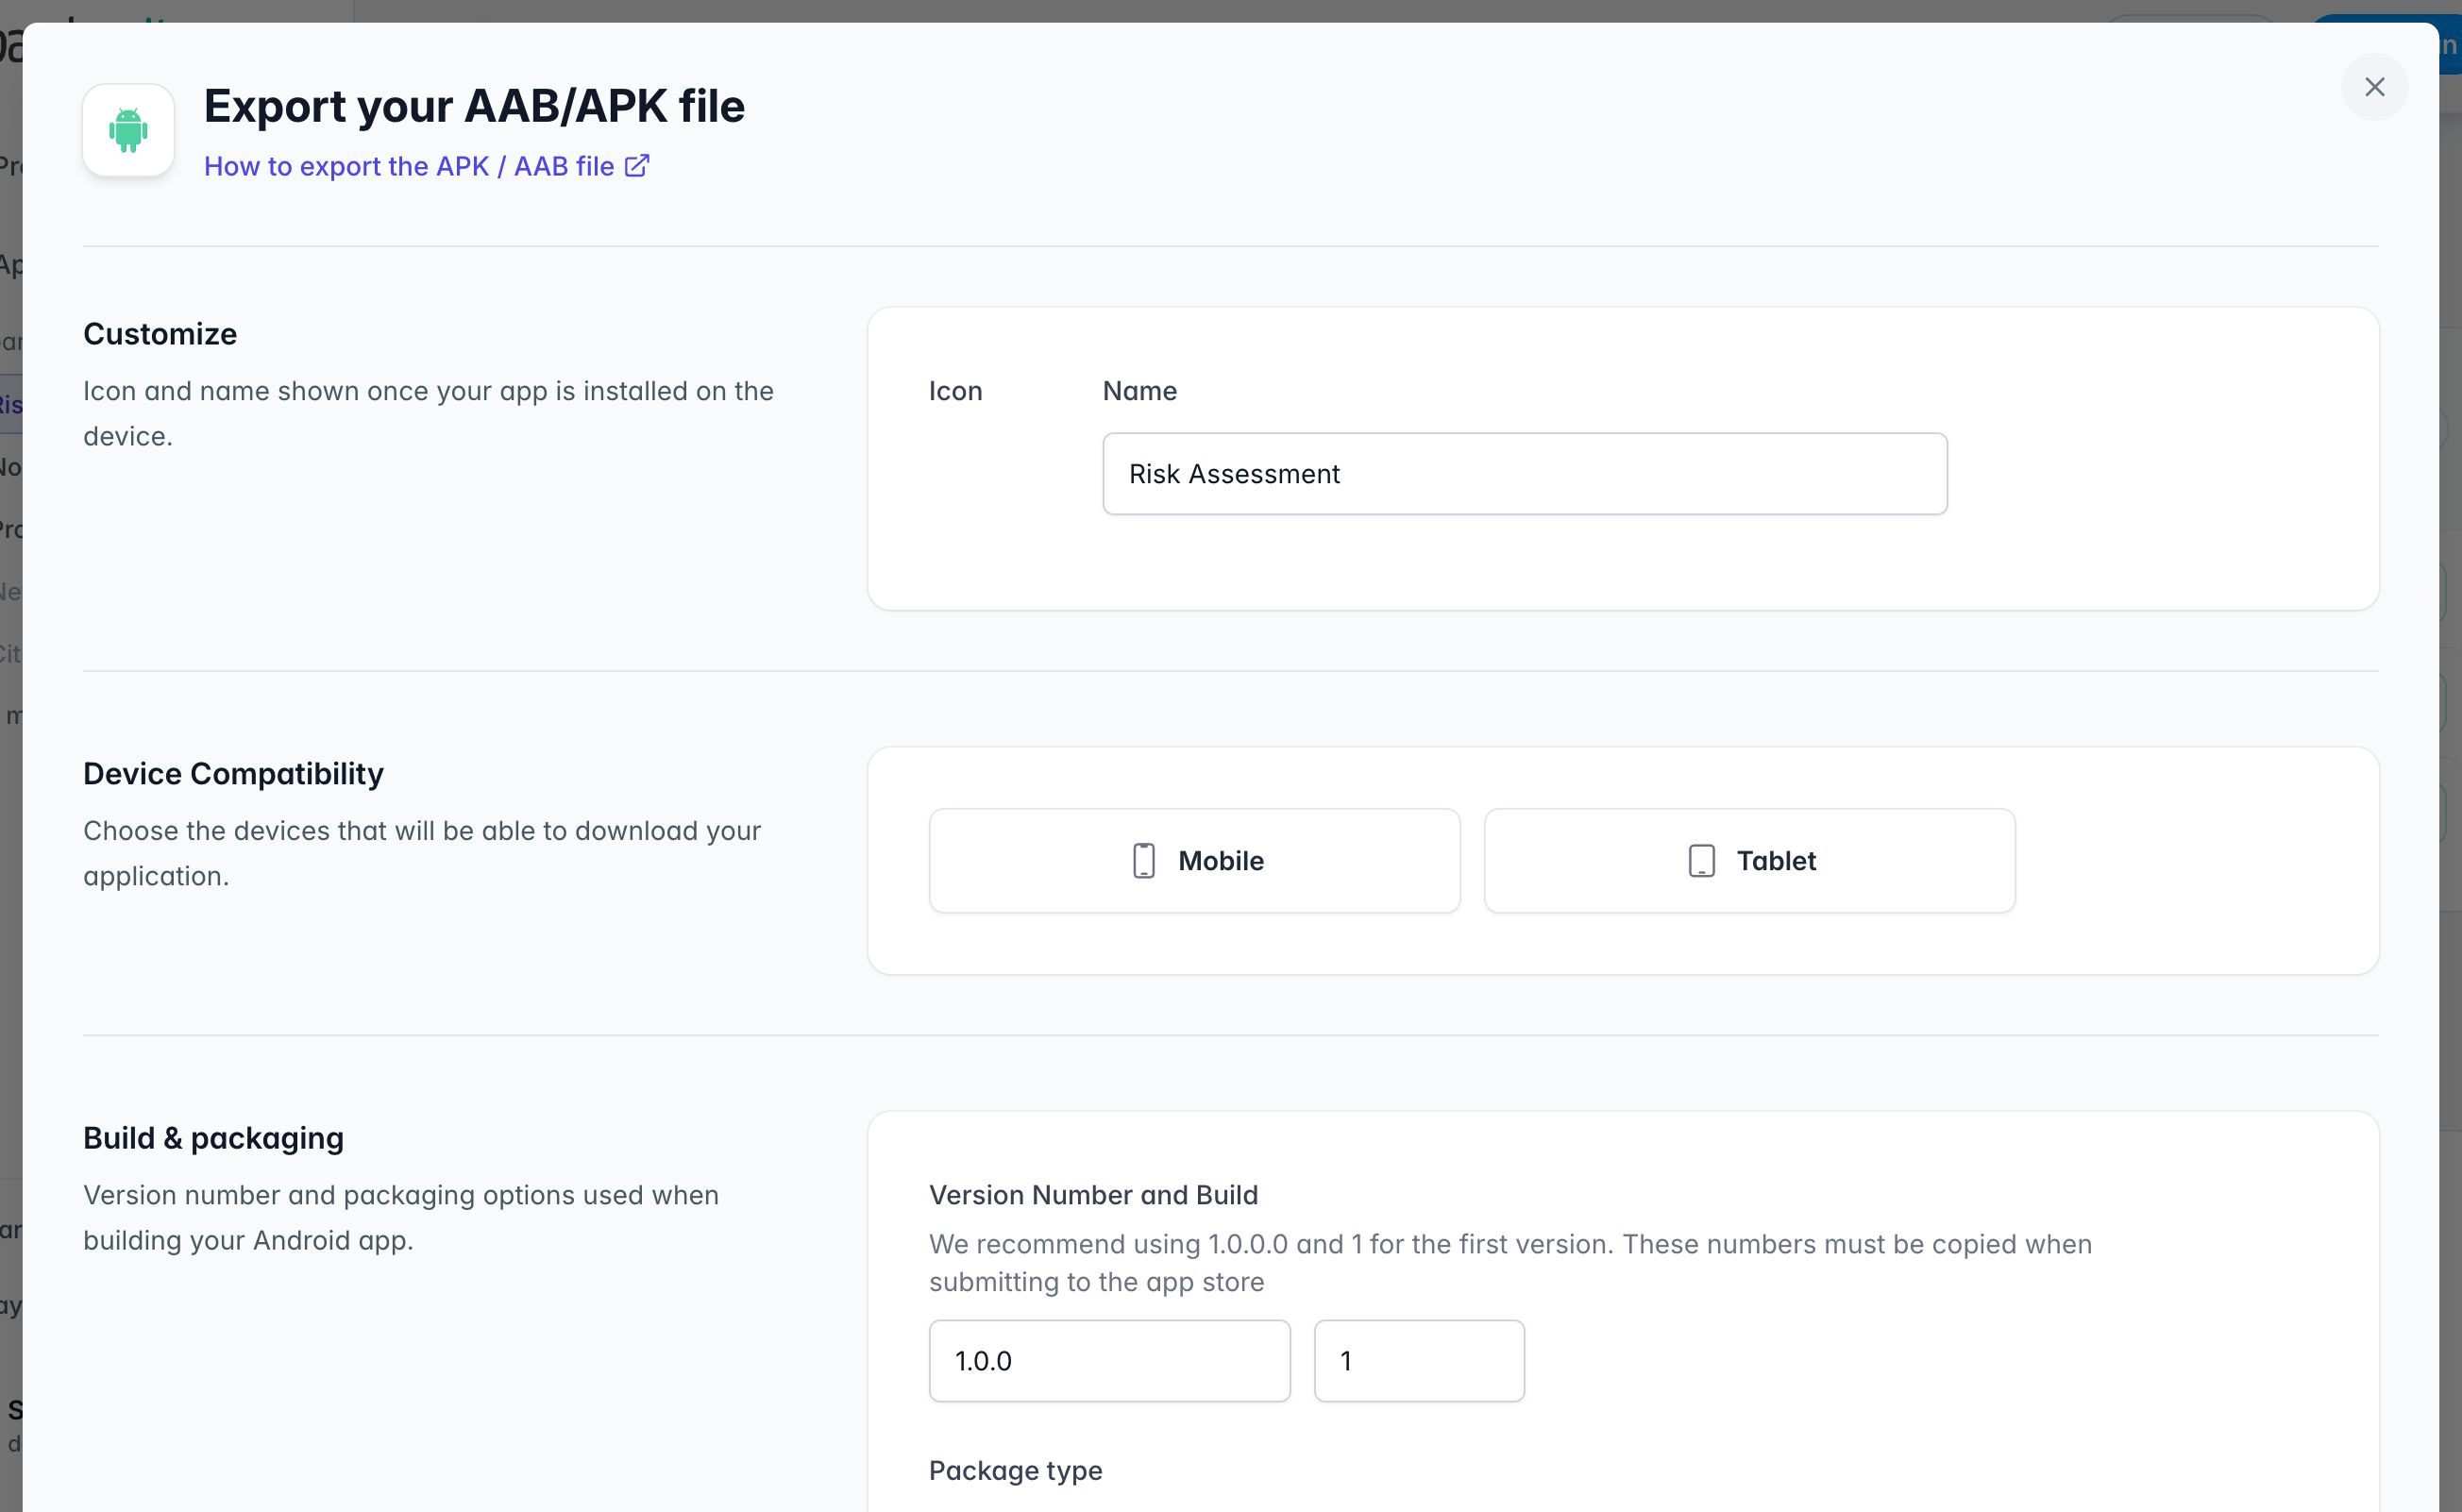Click the Version Number and Build label
The image size is (2462, 1512).
[1093, 1195]
